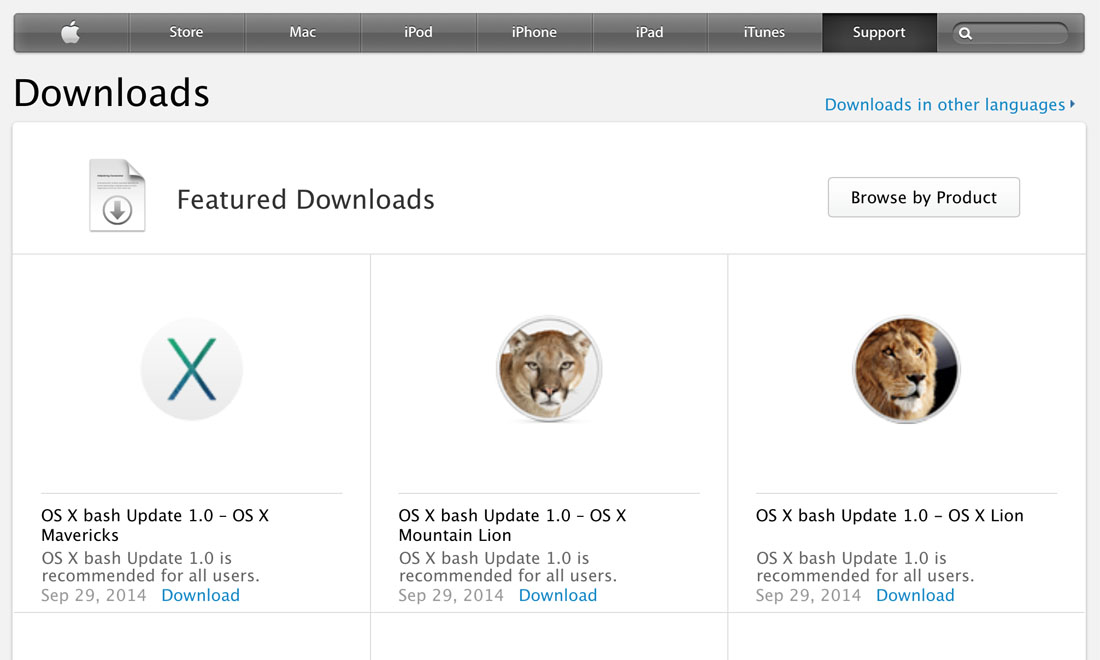
Task: Go to the Mac section
Action: pyautogui.click(x=302, y=33)
